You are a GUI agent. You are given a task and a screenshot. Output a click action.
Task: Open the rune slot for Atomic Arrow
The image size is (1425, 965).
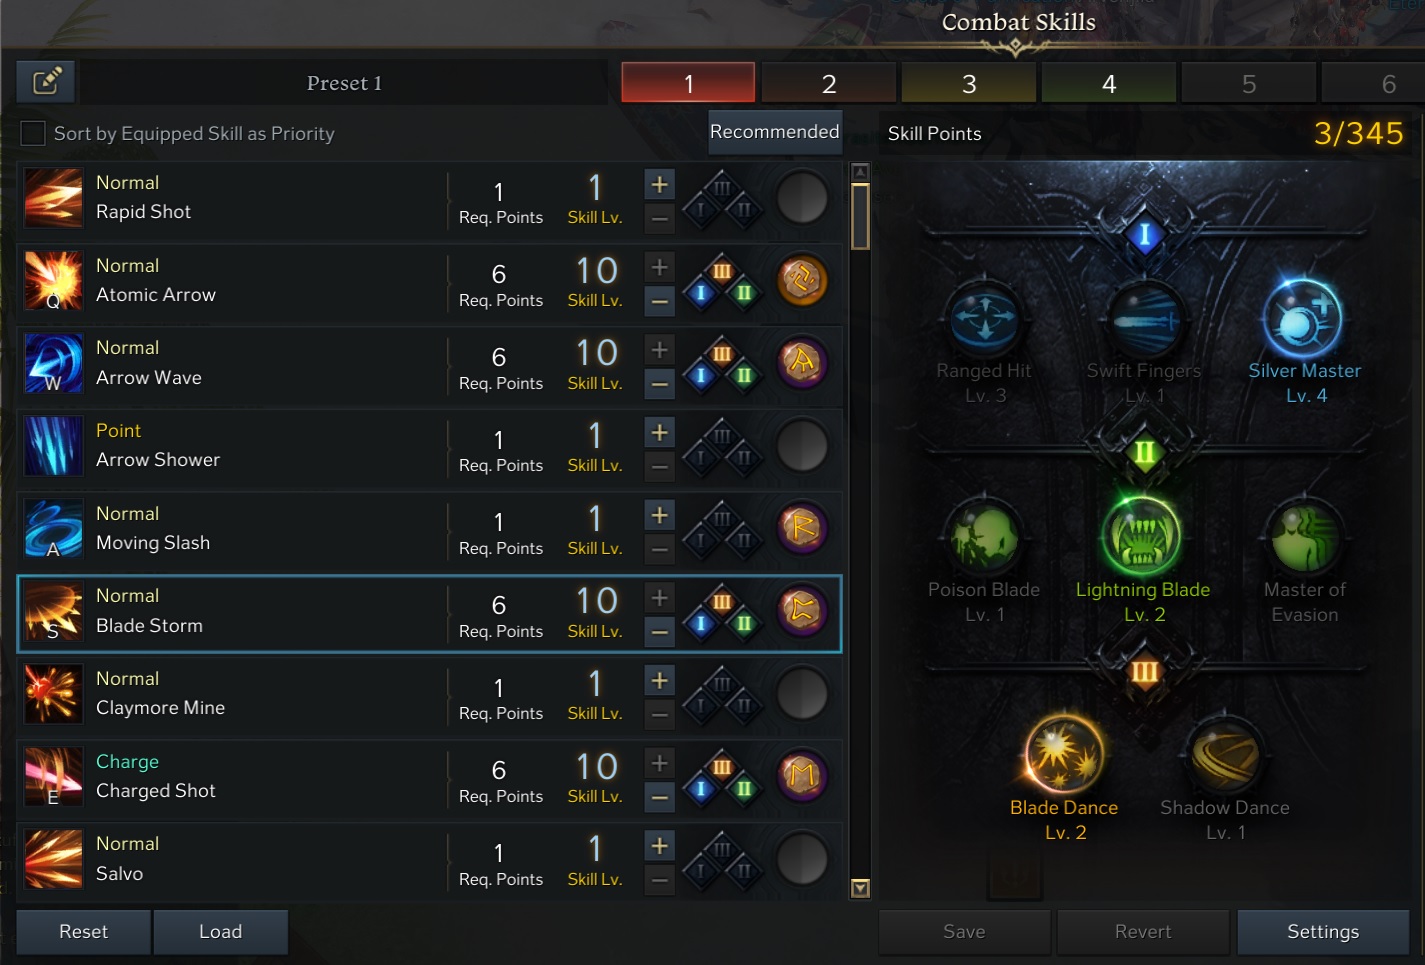click(802, 280)
